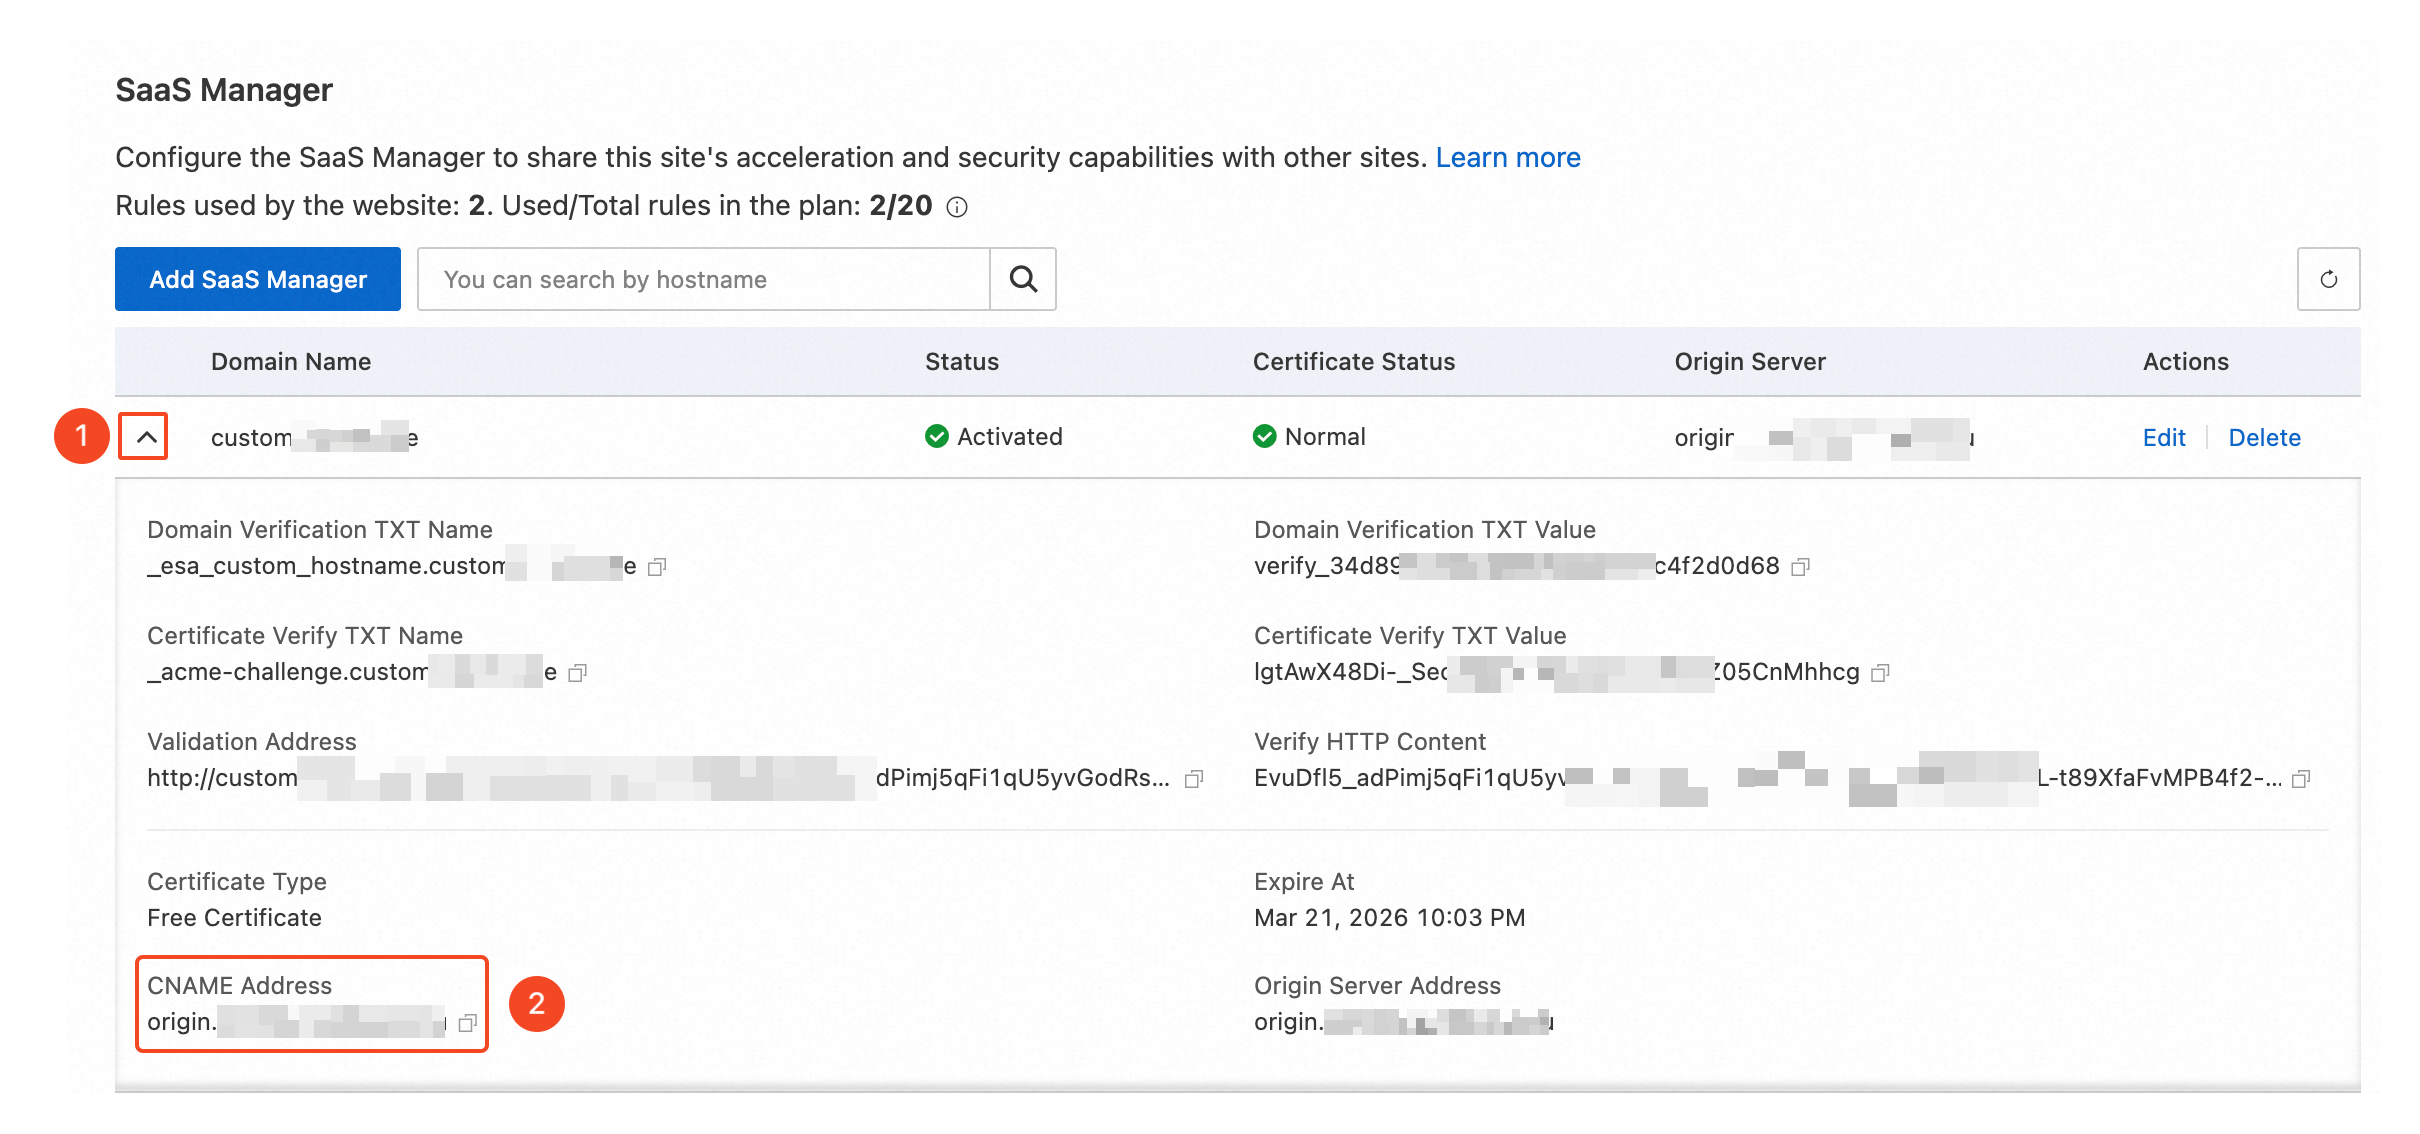Open the Learn more link
Image resolution: width=2420 pixels, height=1134 pixels.
pos(1507,157)
